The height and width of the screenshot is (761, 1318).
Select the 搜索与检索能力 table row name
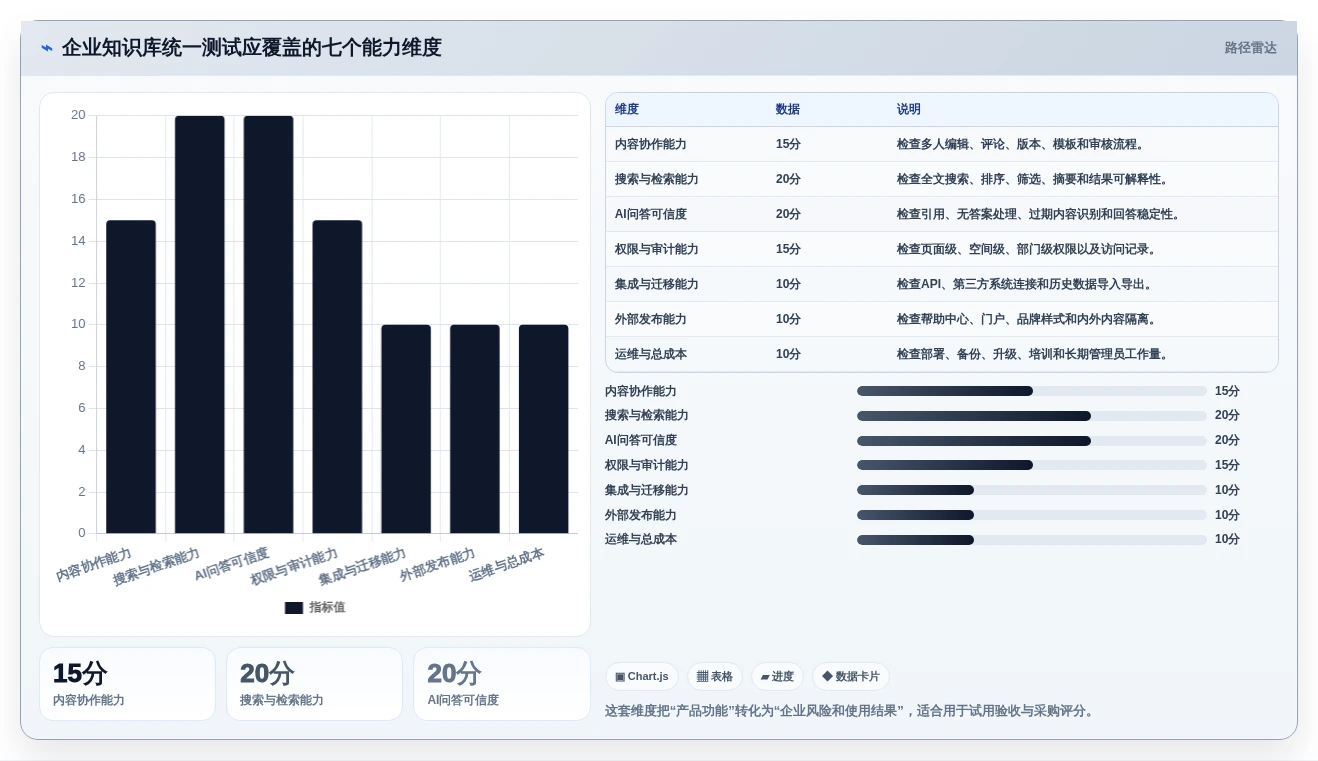coord(657,179)
